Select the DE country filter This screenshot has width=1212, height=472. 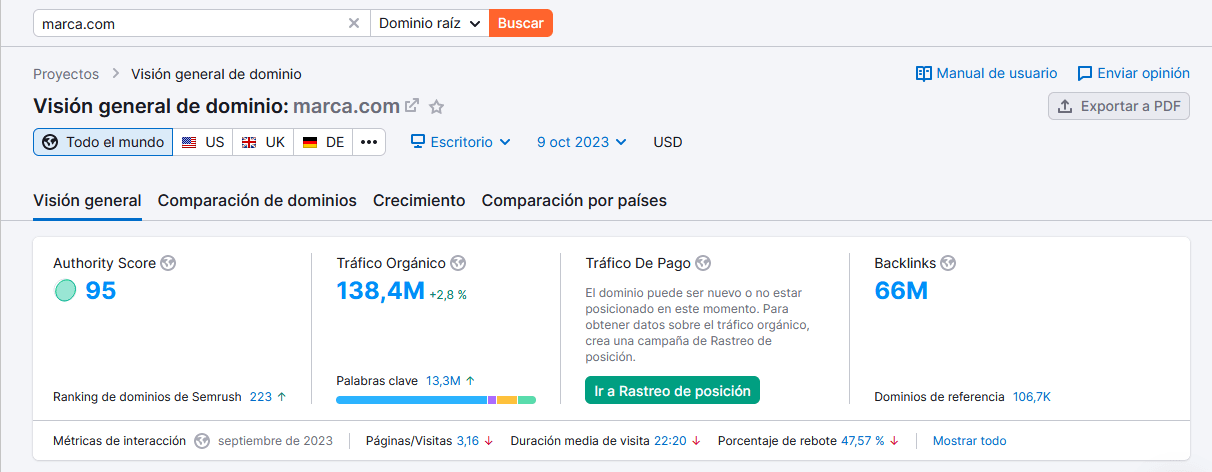coord(323,142)
